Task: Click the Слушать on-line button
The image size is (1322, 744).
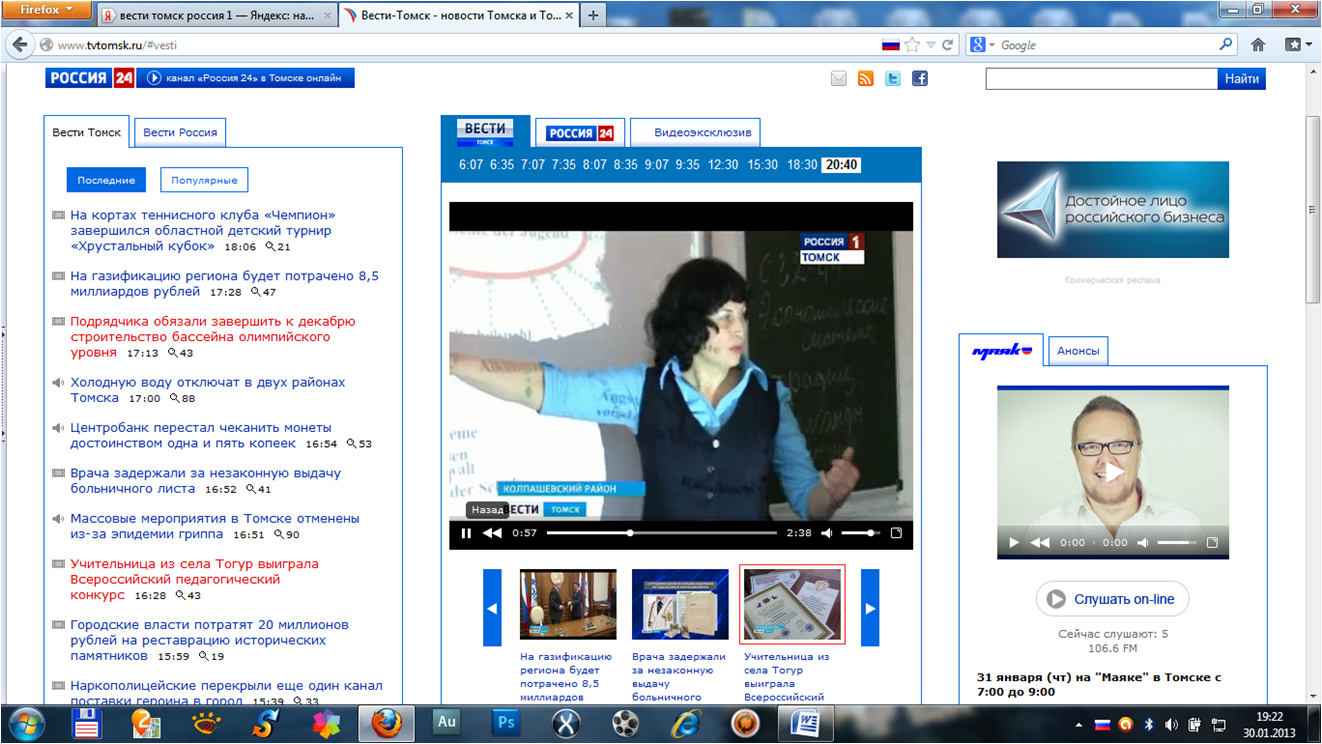Action: pyautogui.click(x=1113, y=599)
